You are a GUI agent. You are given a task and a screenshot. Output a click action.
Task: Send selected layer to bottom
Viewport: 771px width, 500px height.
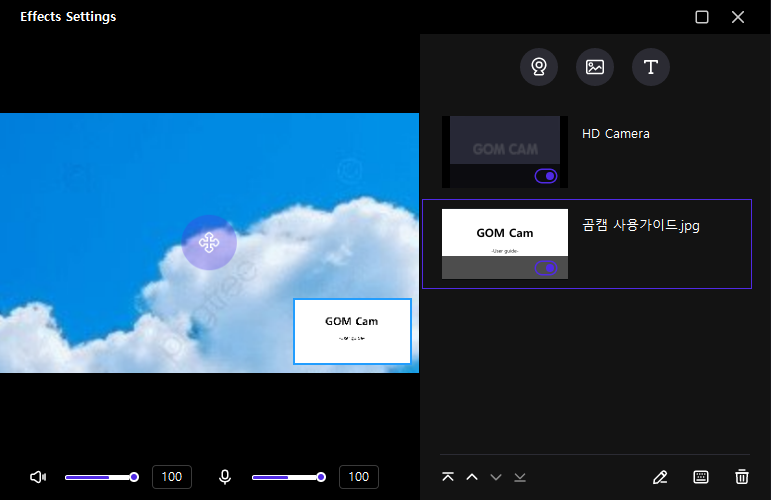(x=520, y=477)
